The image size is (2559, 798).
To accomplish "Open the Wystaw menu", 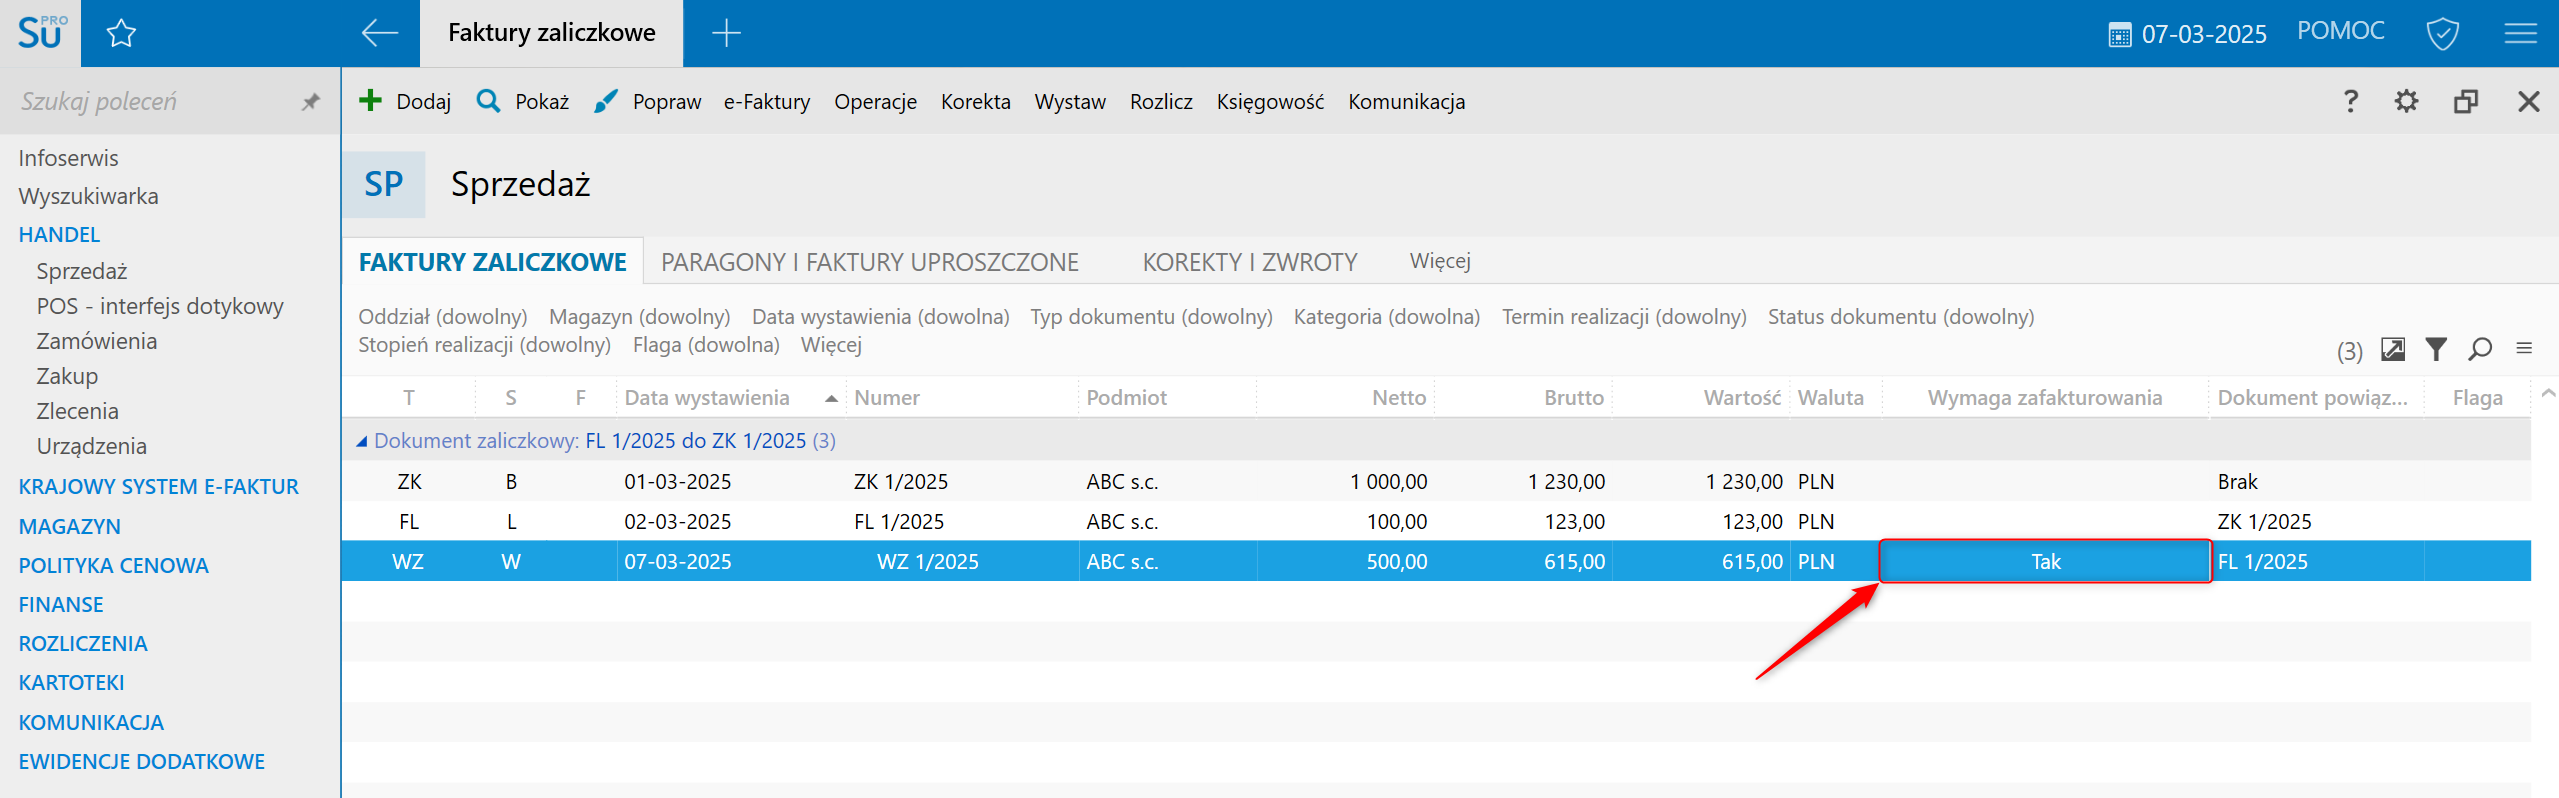I will (x=1070, y=101).
